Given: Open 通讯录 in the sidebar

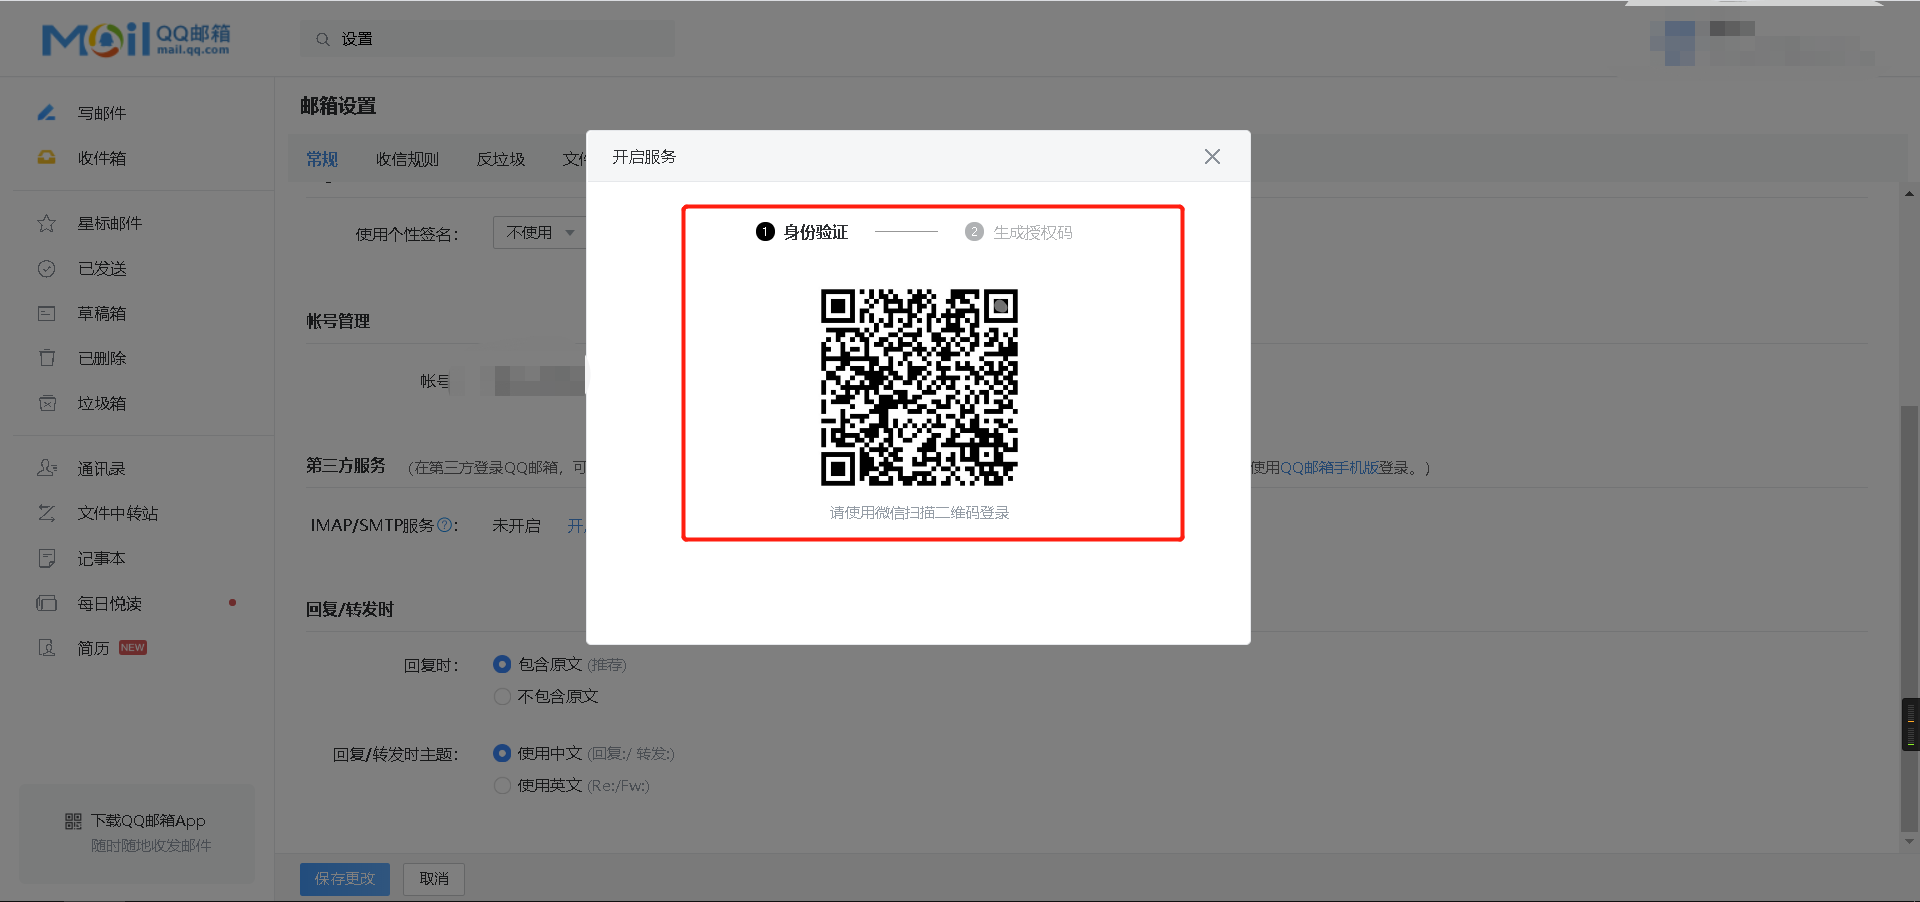Looking at the screenshot, I should tap(102, 468).
